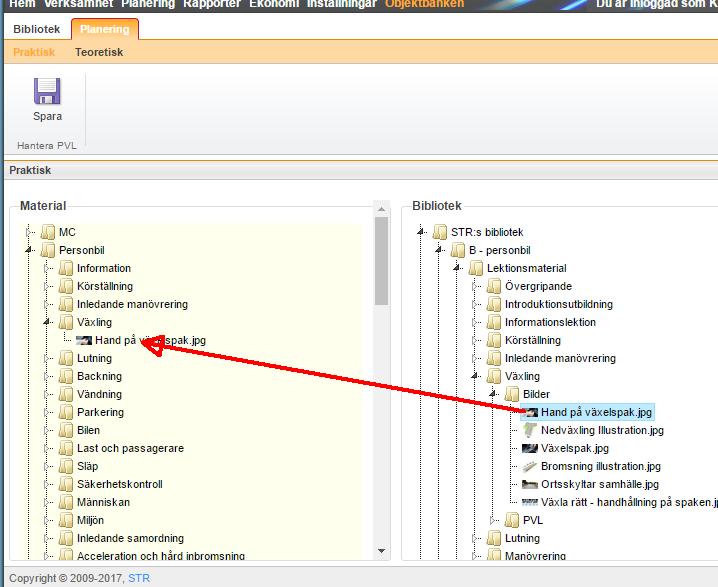
Task: Click the PVL folder icon in Bibliotek
Action: pyautogui.click(x=511, y=520)
